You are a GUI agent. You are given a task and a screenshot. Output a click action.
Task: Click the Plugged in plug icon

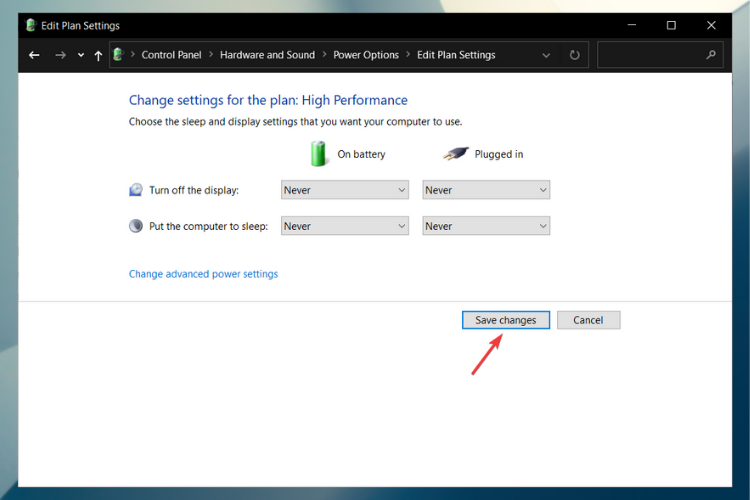coord(455,154)
